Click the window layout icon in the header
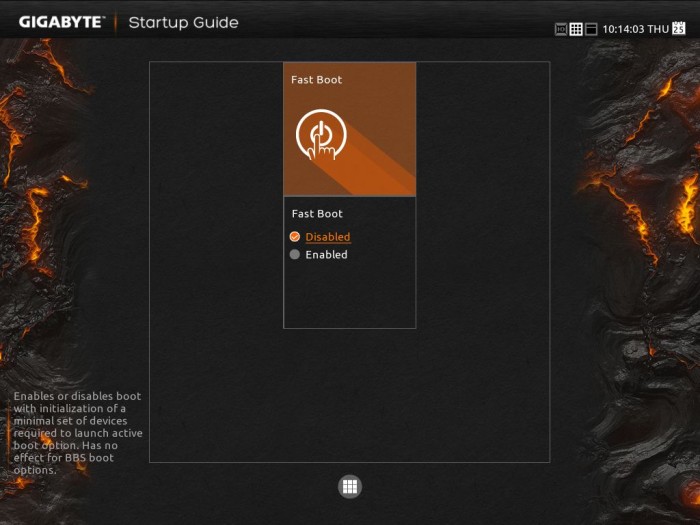The height and width of the screenshot is (525, 700). (x=591, y=29)
